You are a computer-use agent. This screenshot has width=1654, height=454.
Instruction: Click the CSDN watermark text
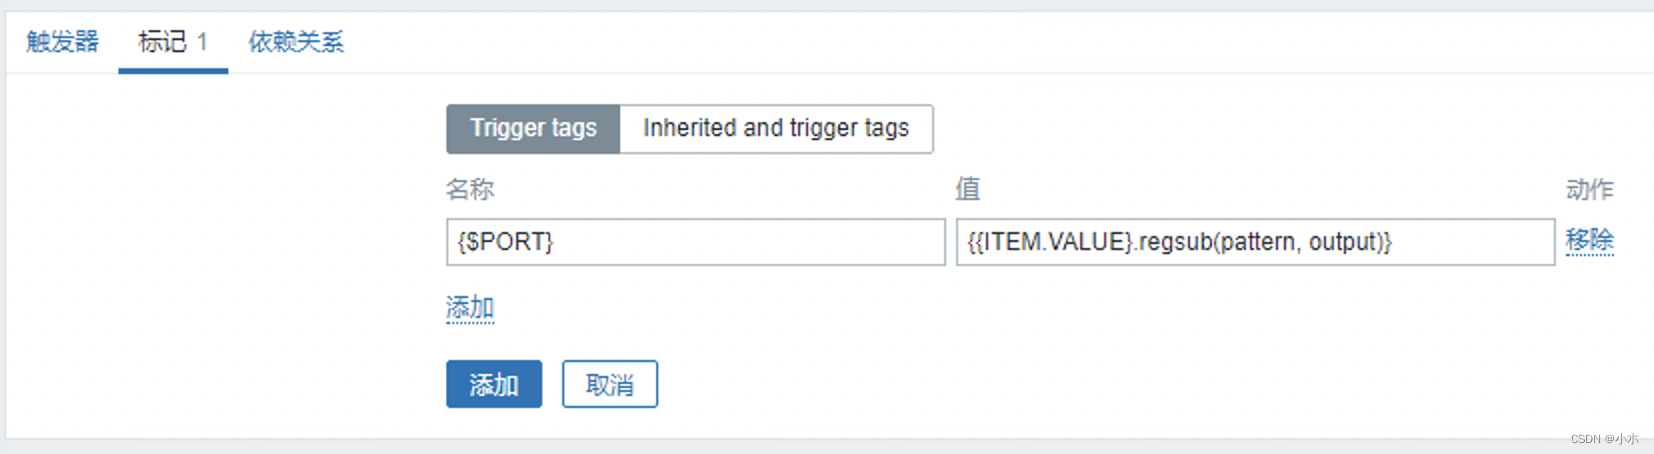click(1604, 439)
